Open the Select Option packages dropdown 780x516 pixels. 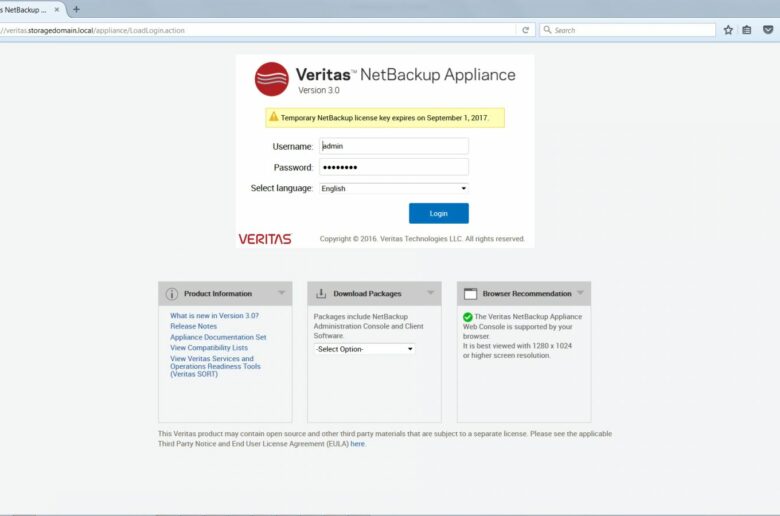coord(364,349)
